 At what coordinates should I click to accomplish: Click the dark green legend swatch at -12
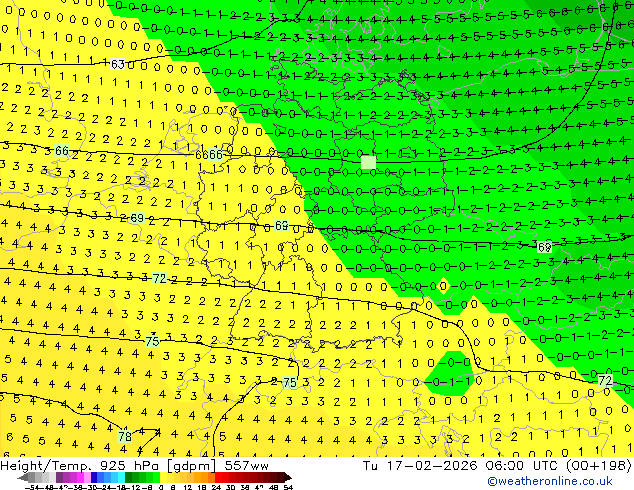click(x=129, y=478)
